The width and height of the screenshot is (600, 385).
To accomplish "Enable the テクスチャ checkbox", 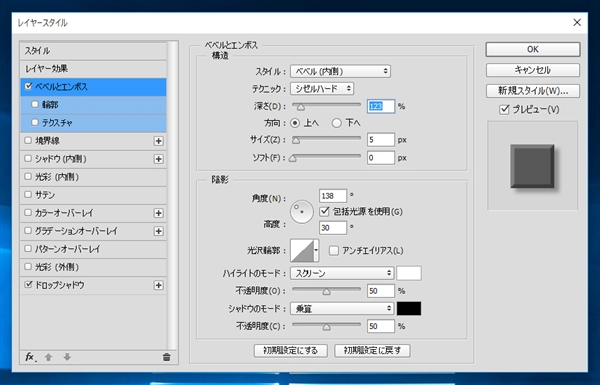I will (35, 122).
